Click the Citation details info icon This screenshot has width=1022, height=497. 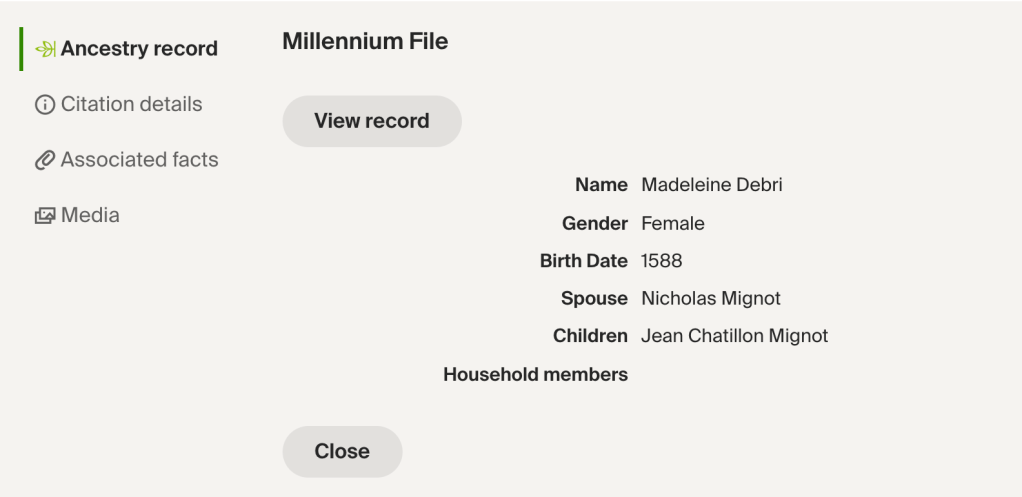click(45, 105)
